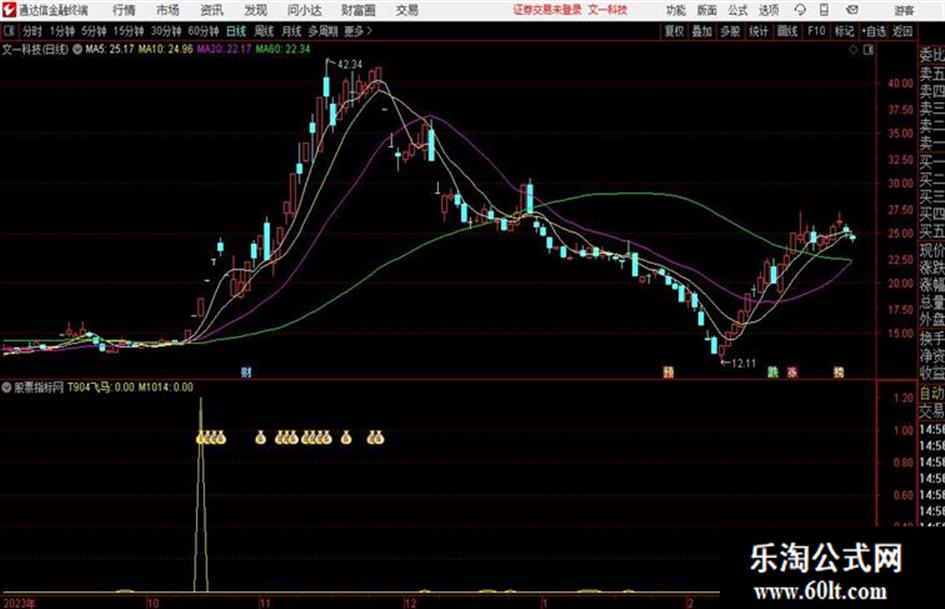
Task: Open the 行情 menu
Action: [124, 10]
